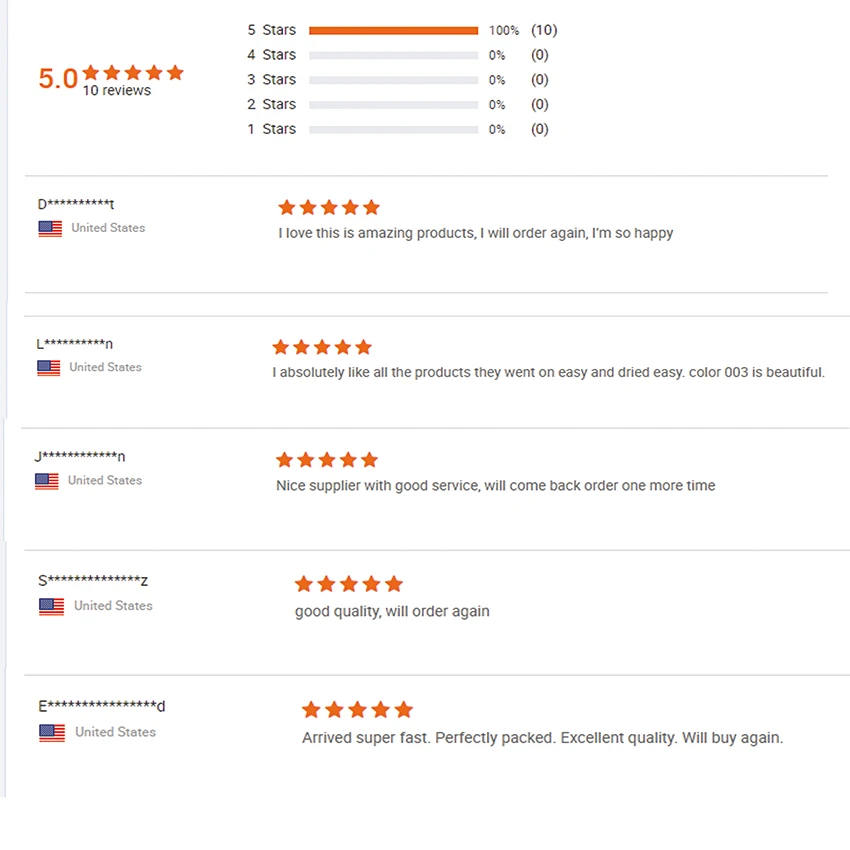Click stars above the "color 003 is beautiful" review

point(322,347)
